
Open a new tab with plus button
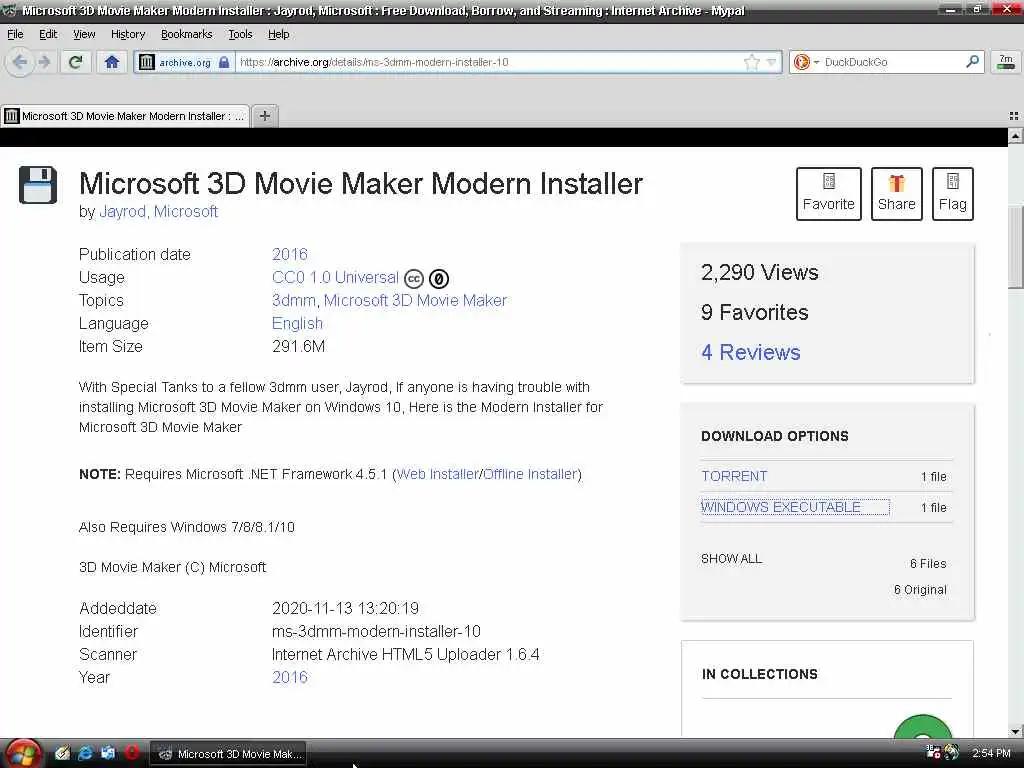point(264,116)
